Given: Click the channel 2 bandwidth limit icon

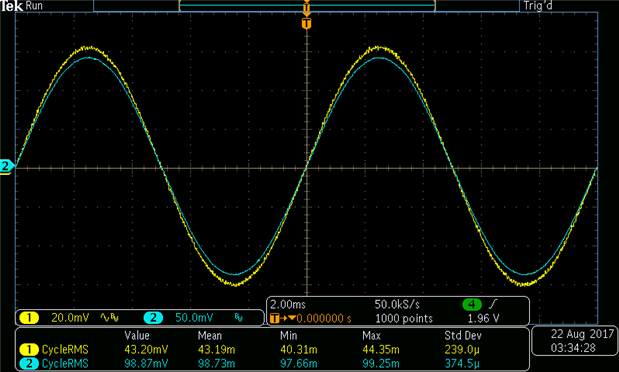Looking at the screenshot, I should (238, 318).
